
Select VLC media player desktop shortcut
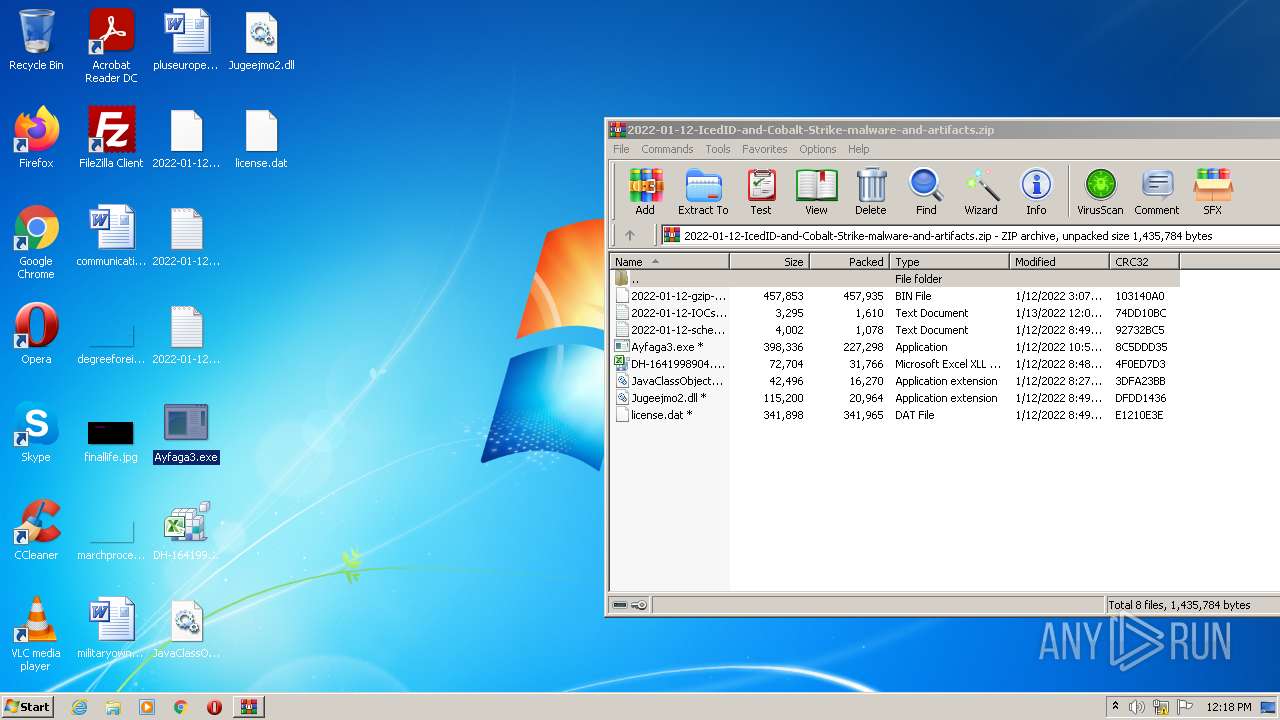(x=36, y=635)
